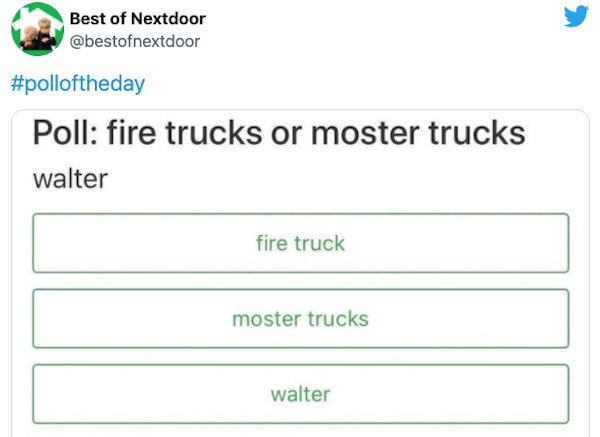600x437 pixels.
Task: Follow the #polloftheday hashtag link
Action: (x=78, y=83)
